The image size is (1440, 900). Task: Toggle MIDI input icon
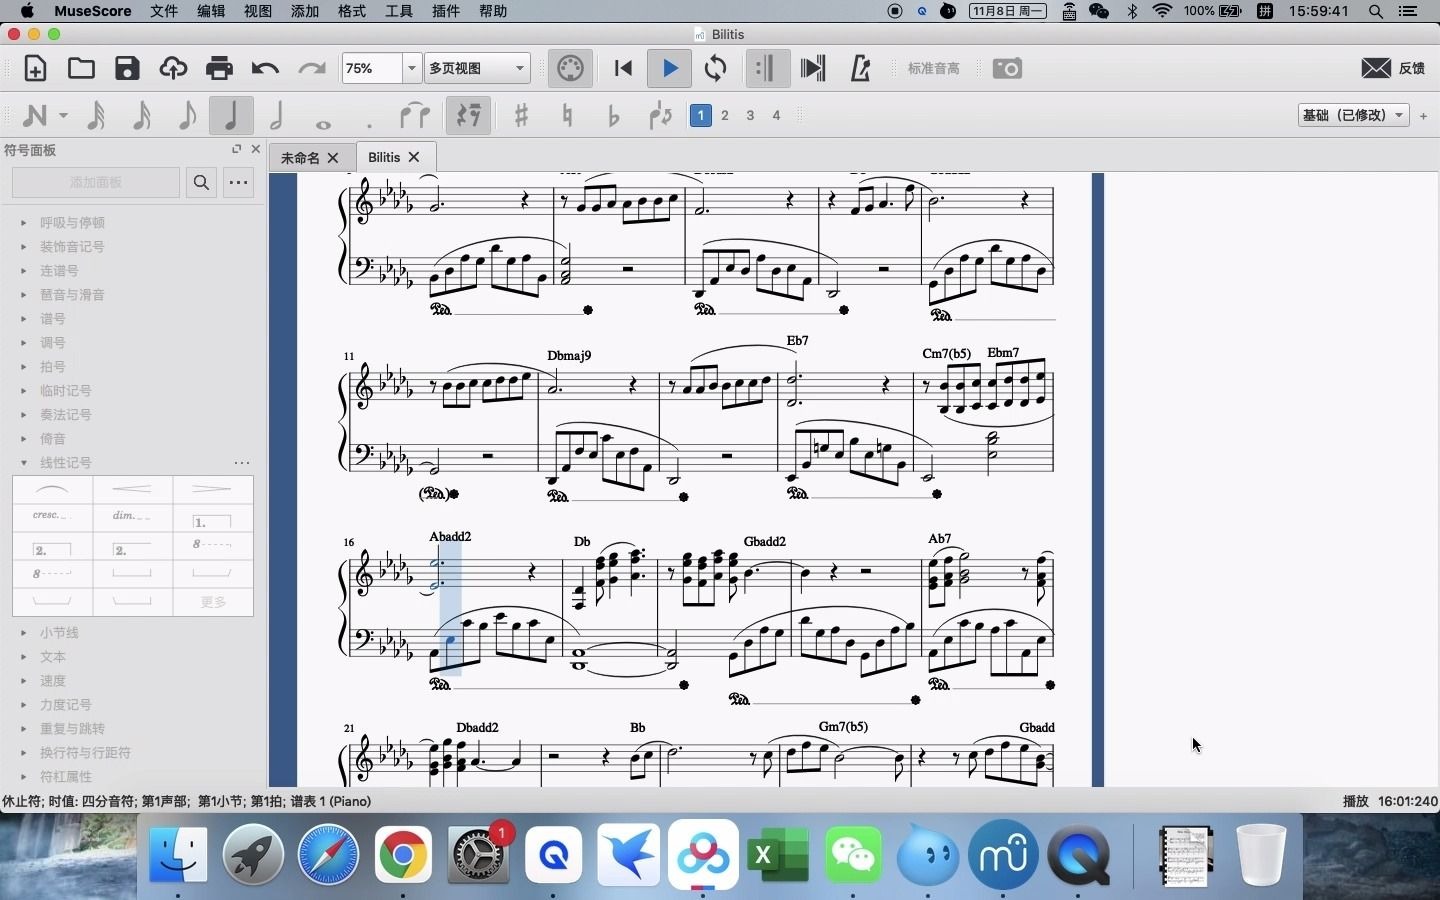click(x=570, y=68)
